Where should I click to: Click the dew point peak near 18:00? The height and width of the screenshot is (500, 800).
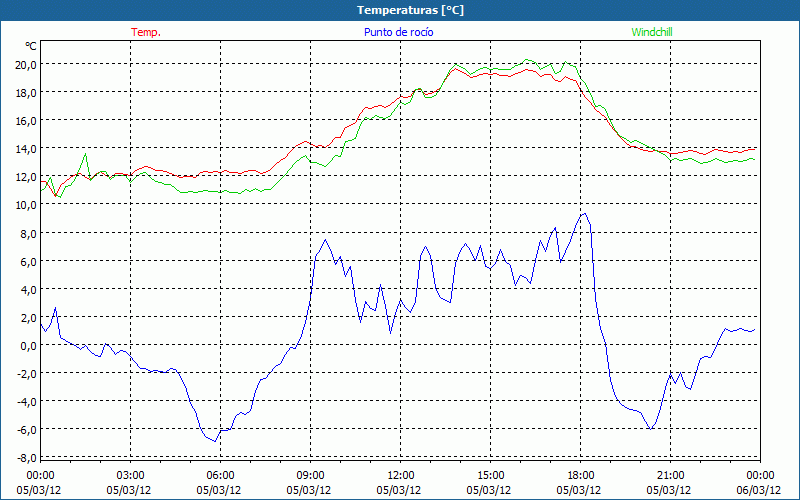point(585,214)
